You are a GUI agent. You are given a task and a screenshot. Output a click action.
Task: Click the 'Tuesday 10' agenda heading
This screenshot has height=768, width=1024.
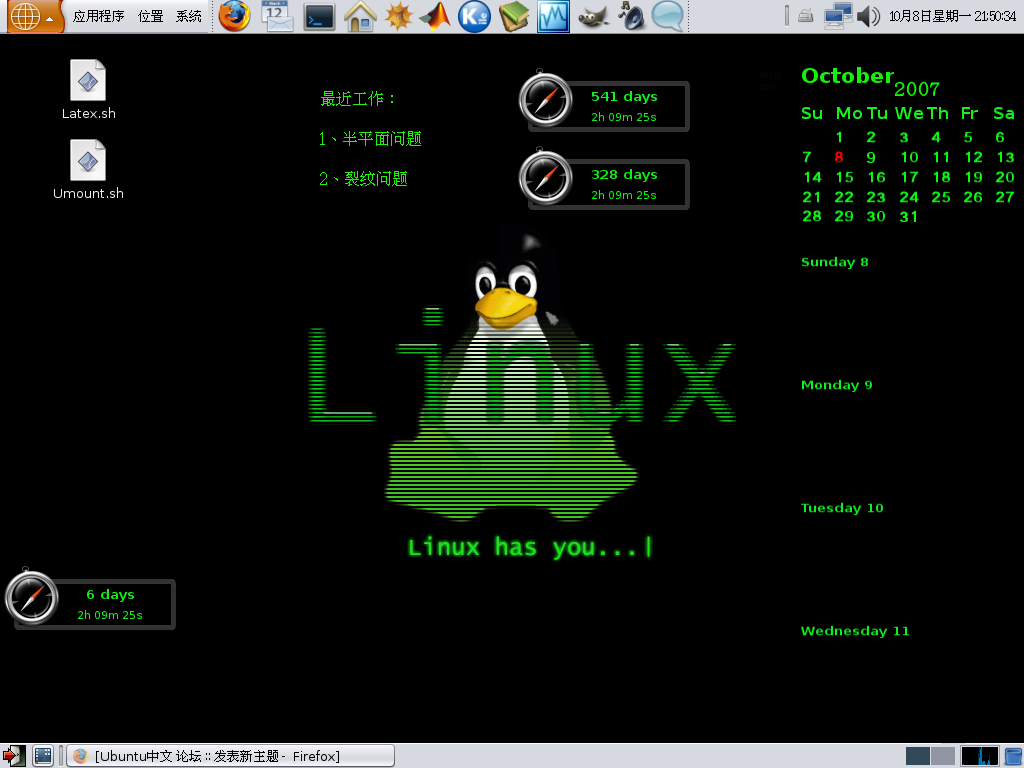(x=842, y=507)
